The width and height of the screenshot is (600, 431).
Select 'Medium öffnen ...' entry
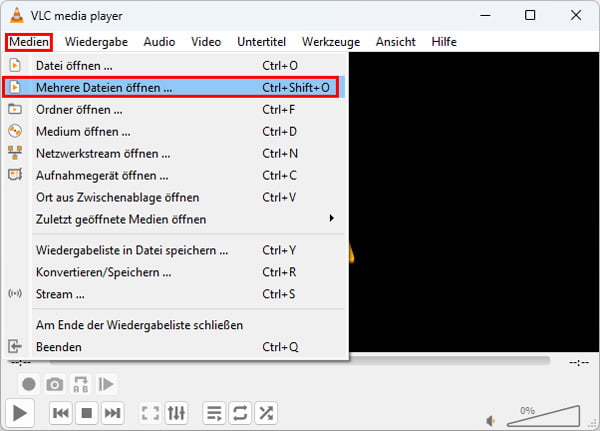point(174,131)
